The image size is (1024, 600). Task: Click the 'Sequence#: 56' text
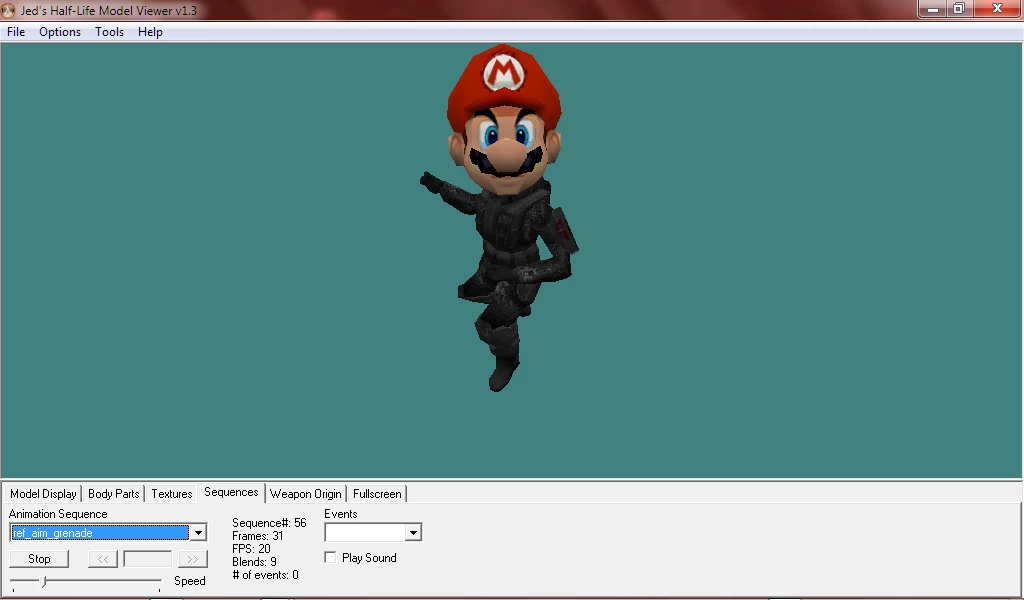coord(269,523)
